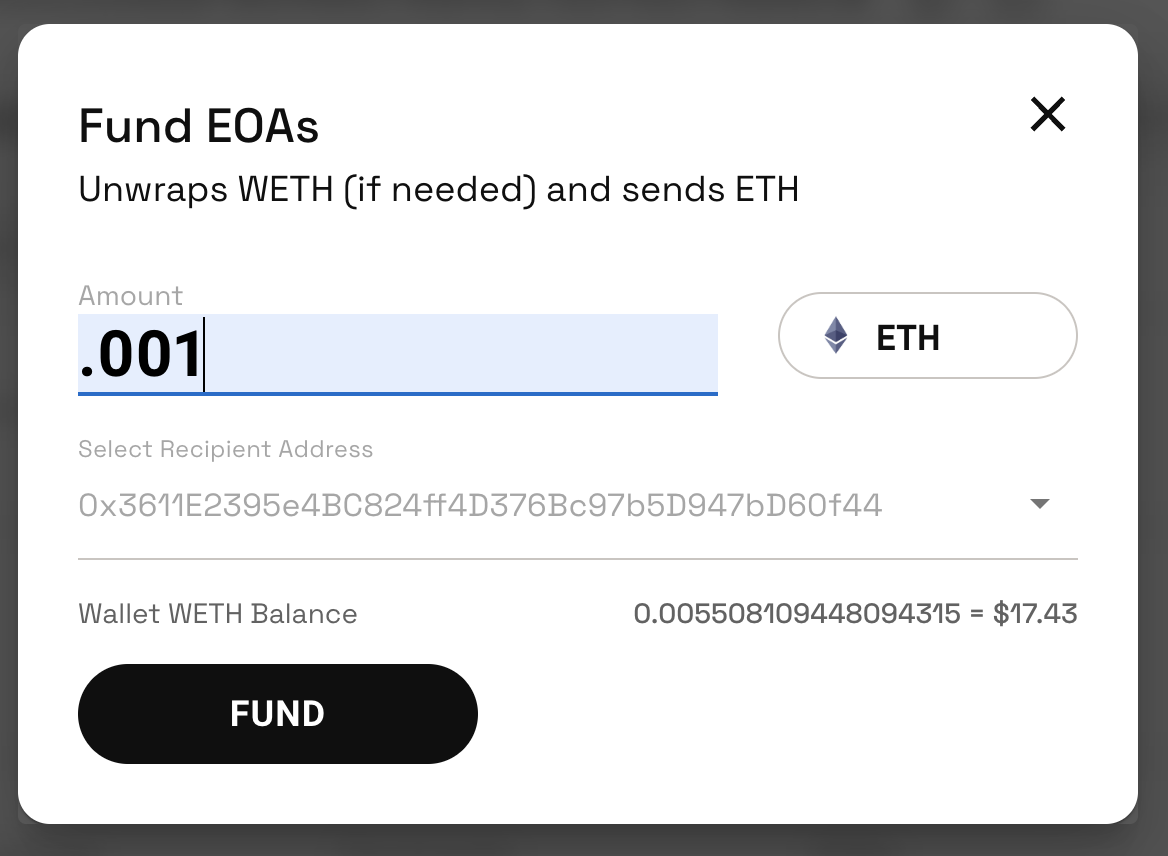Viewport: 1168px width, 856px height.
Task: Click the typed .001 amount value
Action: coord(141,356)
